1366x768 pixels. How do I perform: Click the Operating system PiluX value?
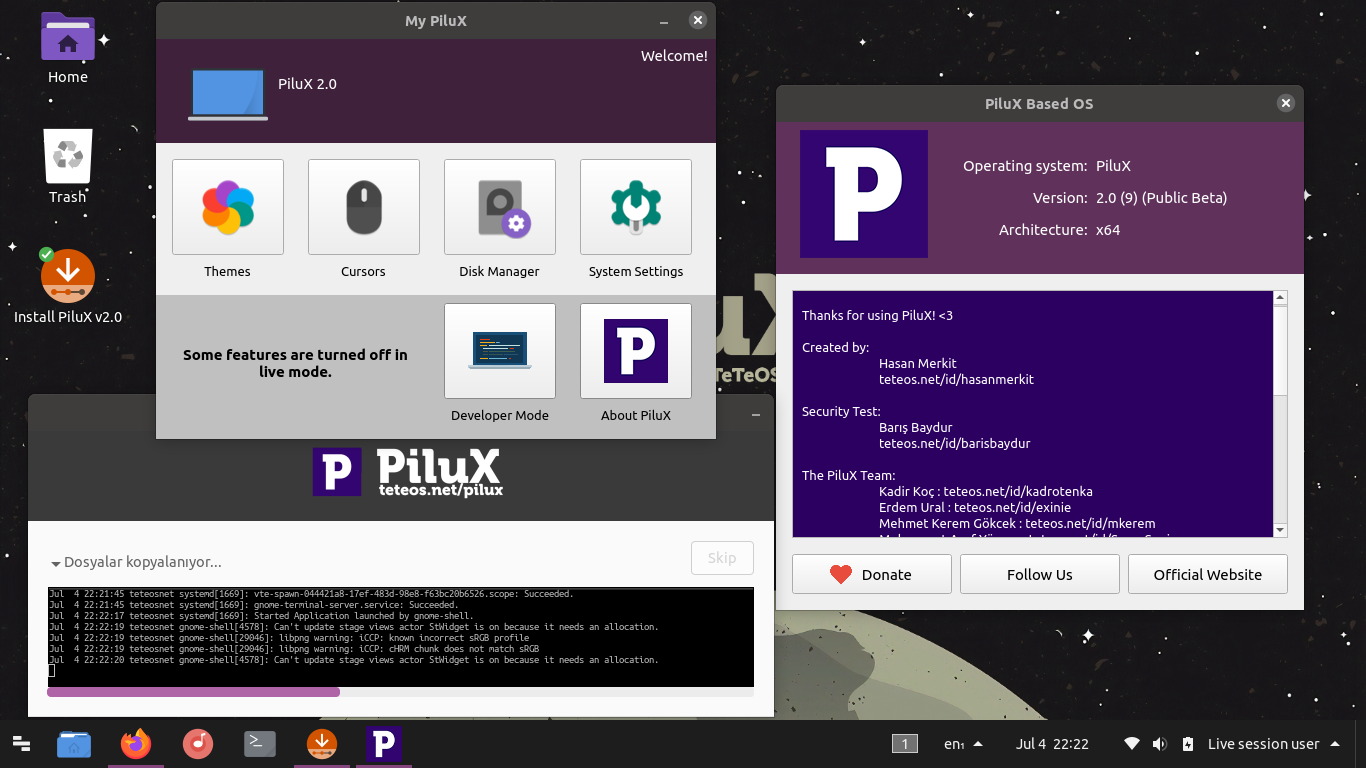pos(1113,166)
